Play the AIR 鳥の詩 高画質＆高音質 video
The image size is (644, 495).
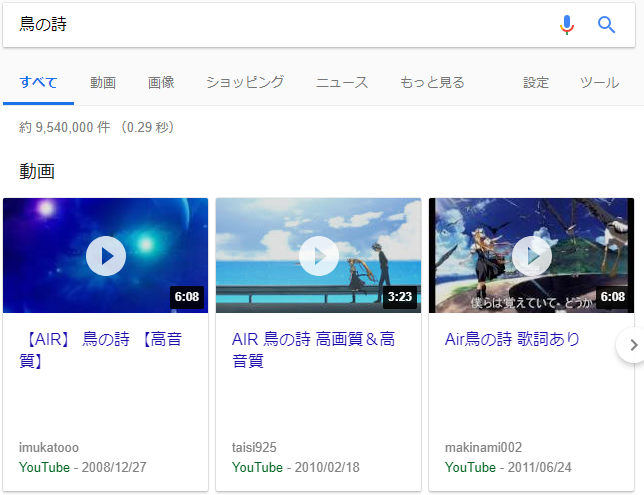click(319, 256)
